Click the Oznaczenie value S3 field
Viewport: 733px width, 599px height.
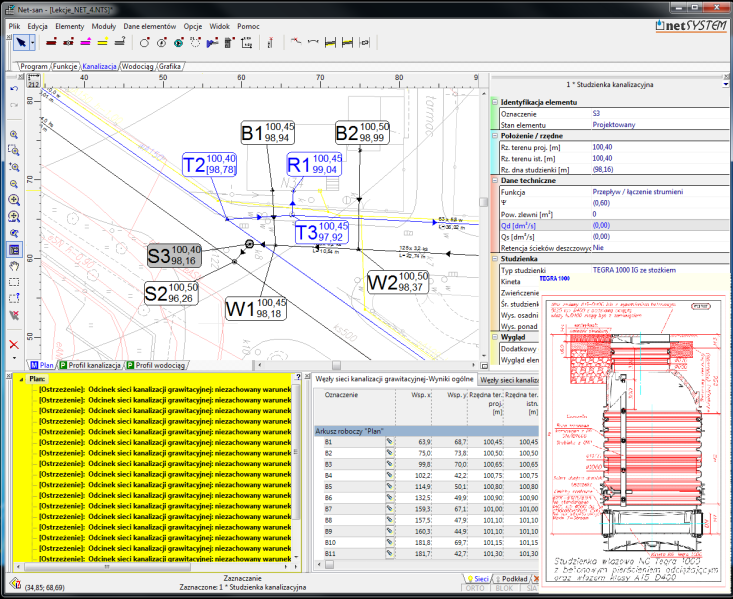click(x=660, y=114)
